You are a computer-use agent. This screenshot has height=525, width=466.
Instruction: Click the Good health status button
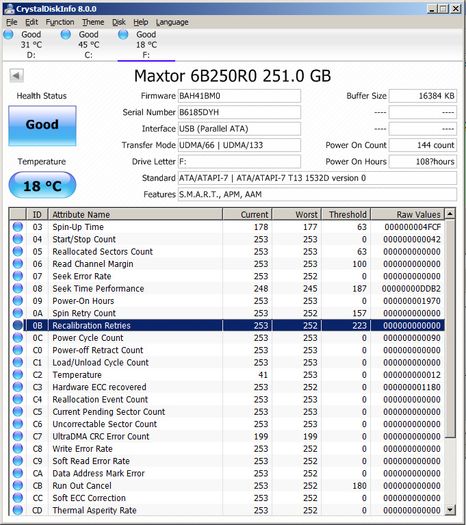pos(42,125)
